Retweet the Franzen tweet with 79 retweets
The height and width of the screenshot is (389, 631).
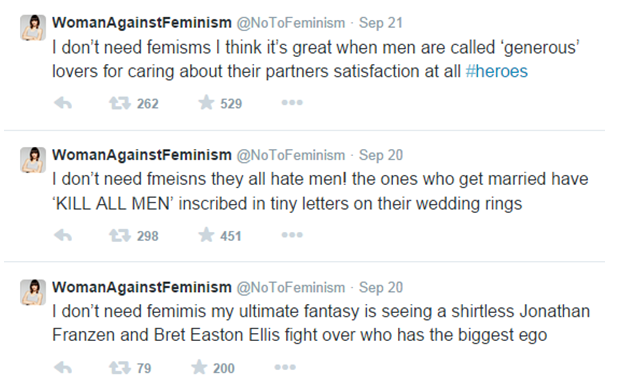coord(120,368)
